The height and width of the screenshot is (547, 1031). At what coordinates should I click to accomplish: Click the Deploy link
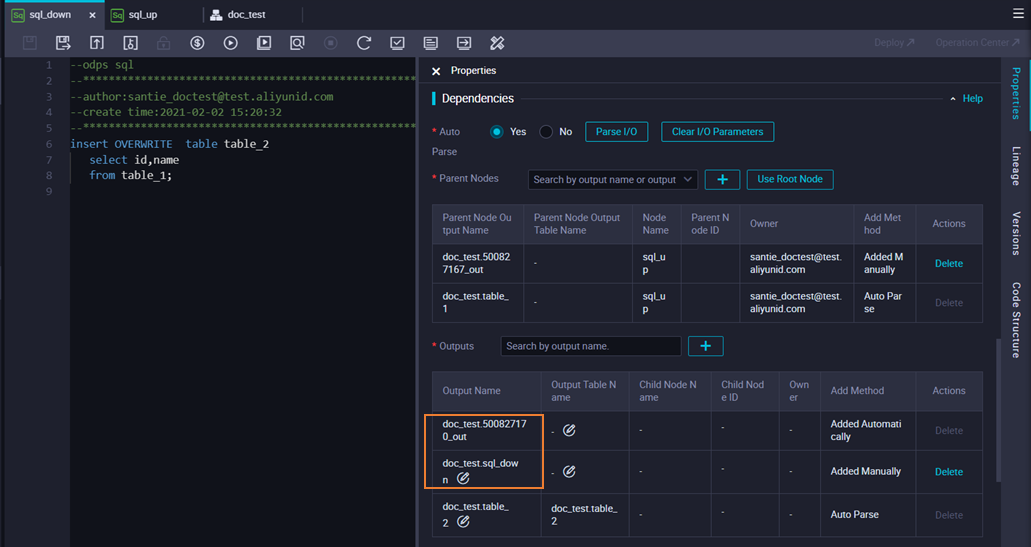pyautogui.click(x=894, y=43)
